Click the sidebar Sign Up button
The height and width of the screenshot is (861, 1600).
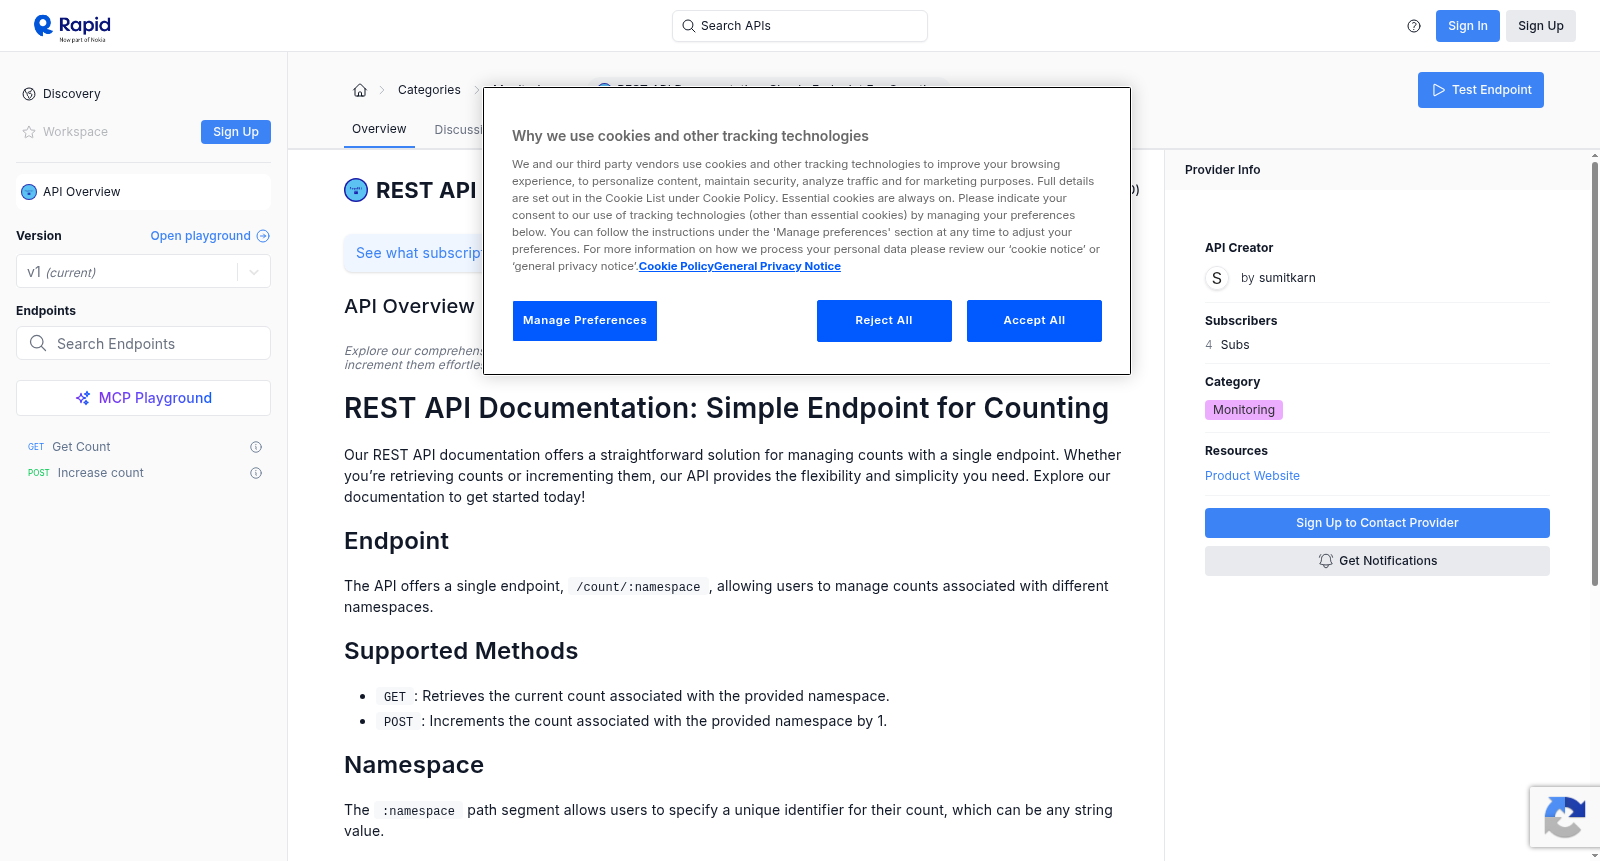[x=236, y=132]
